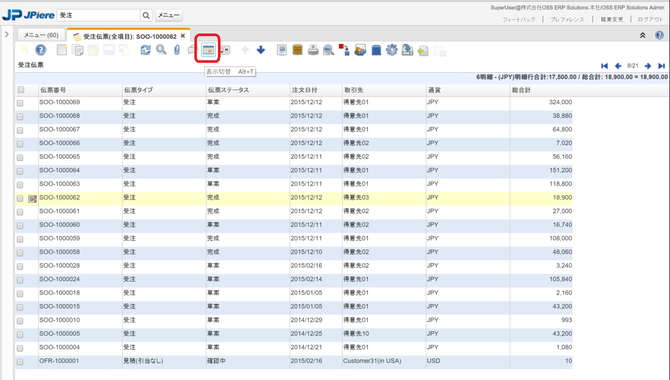Screen dimensions: 670x380
Task: Click the JPiere logo
Action: coord(28,15)
